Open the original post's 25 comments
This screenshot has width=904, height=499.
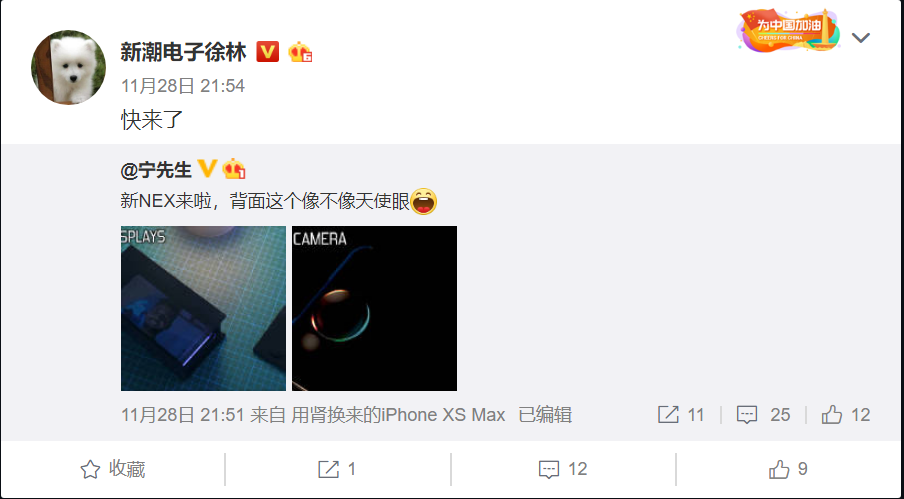coord(763,415)
